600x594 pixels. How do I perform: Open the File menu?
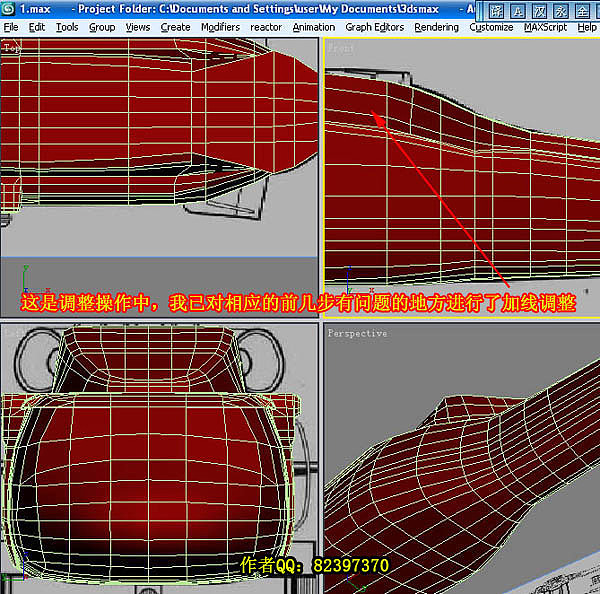click(11, 27)
